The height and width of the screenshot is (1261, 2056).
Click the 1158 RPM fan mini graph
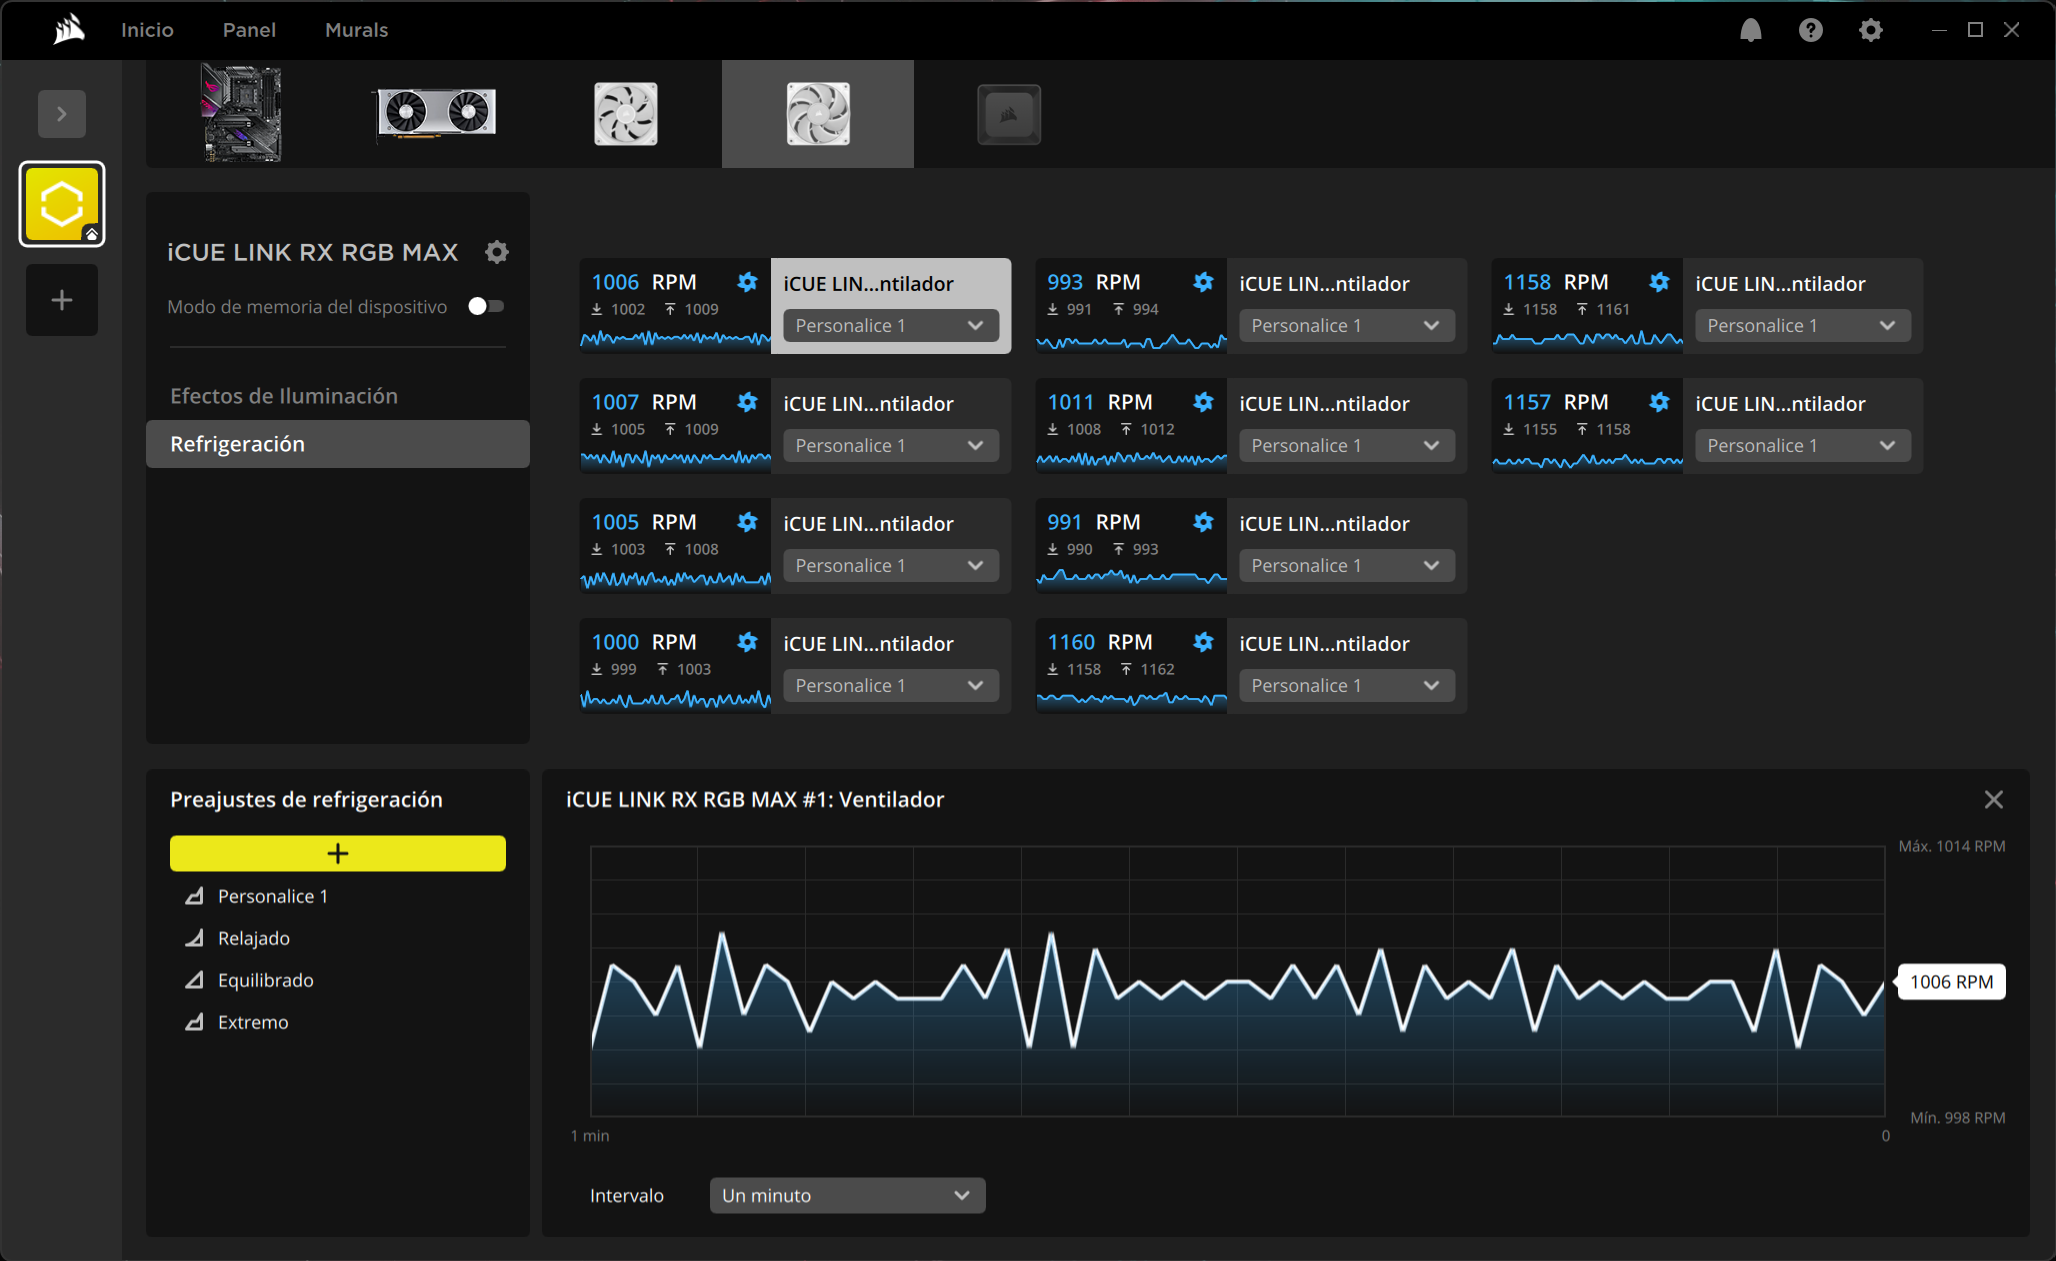1588,340
